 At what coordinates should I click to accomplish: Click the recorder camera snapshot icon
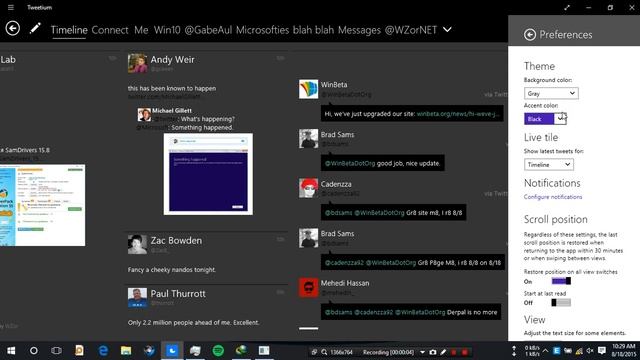click(433, 352)
